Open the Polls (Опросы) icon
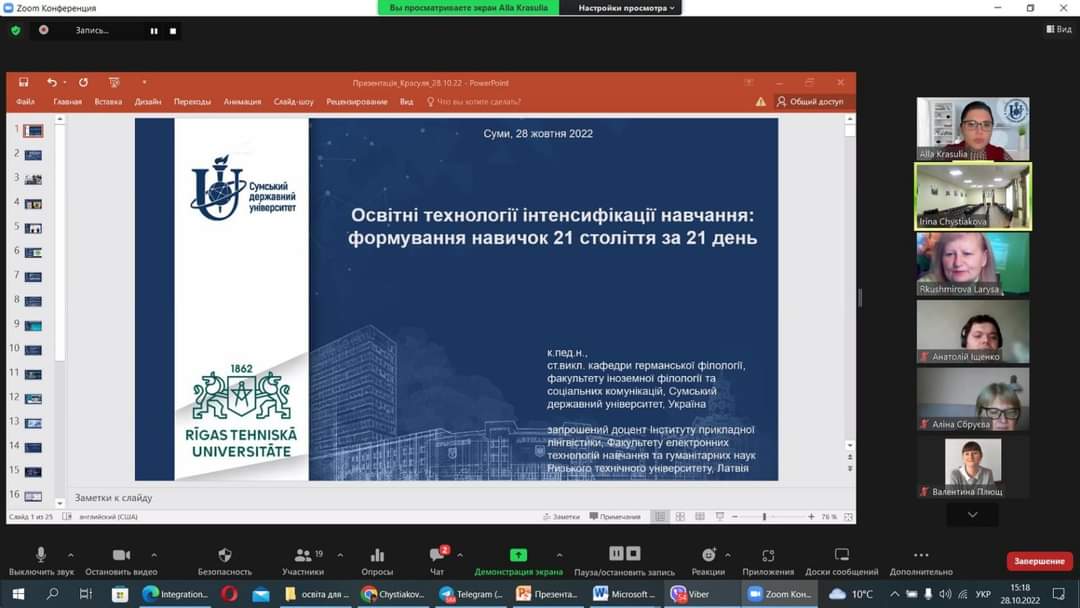 (377, 556)
